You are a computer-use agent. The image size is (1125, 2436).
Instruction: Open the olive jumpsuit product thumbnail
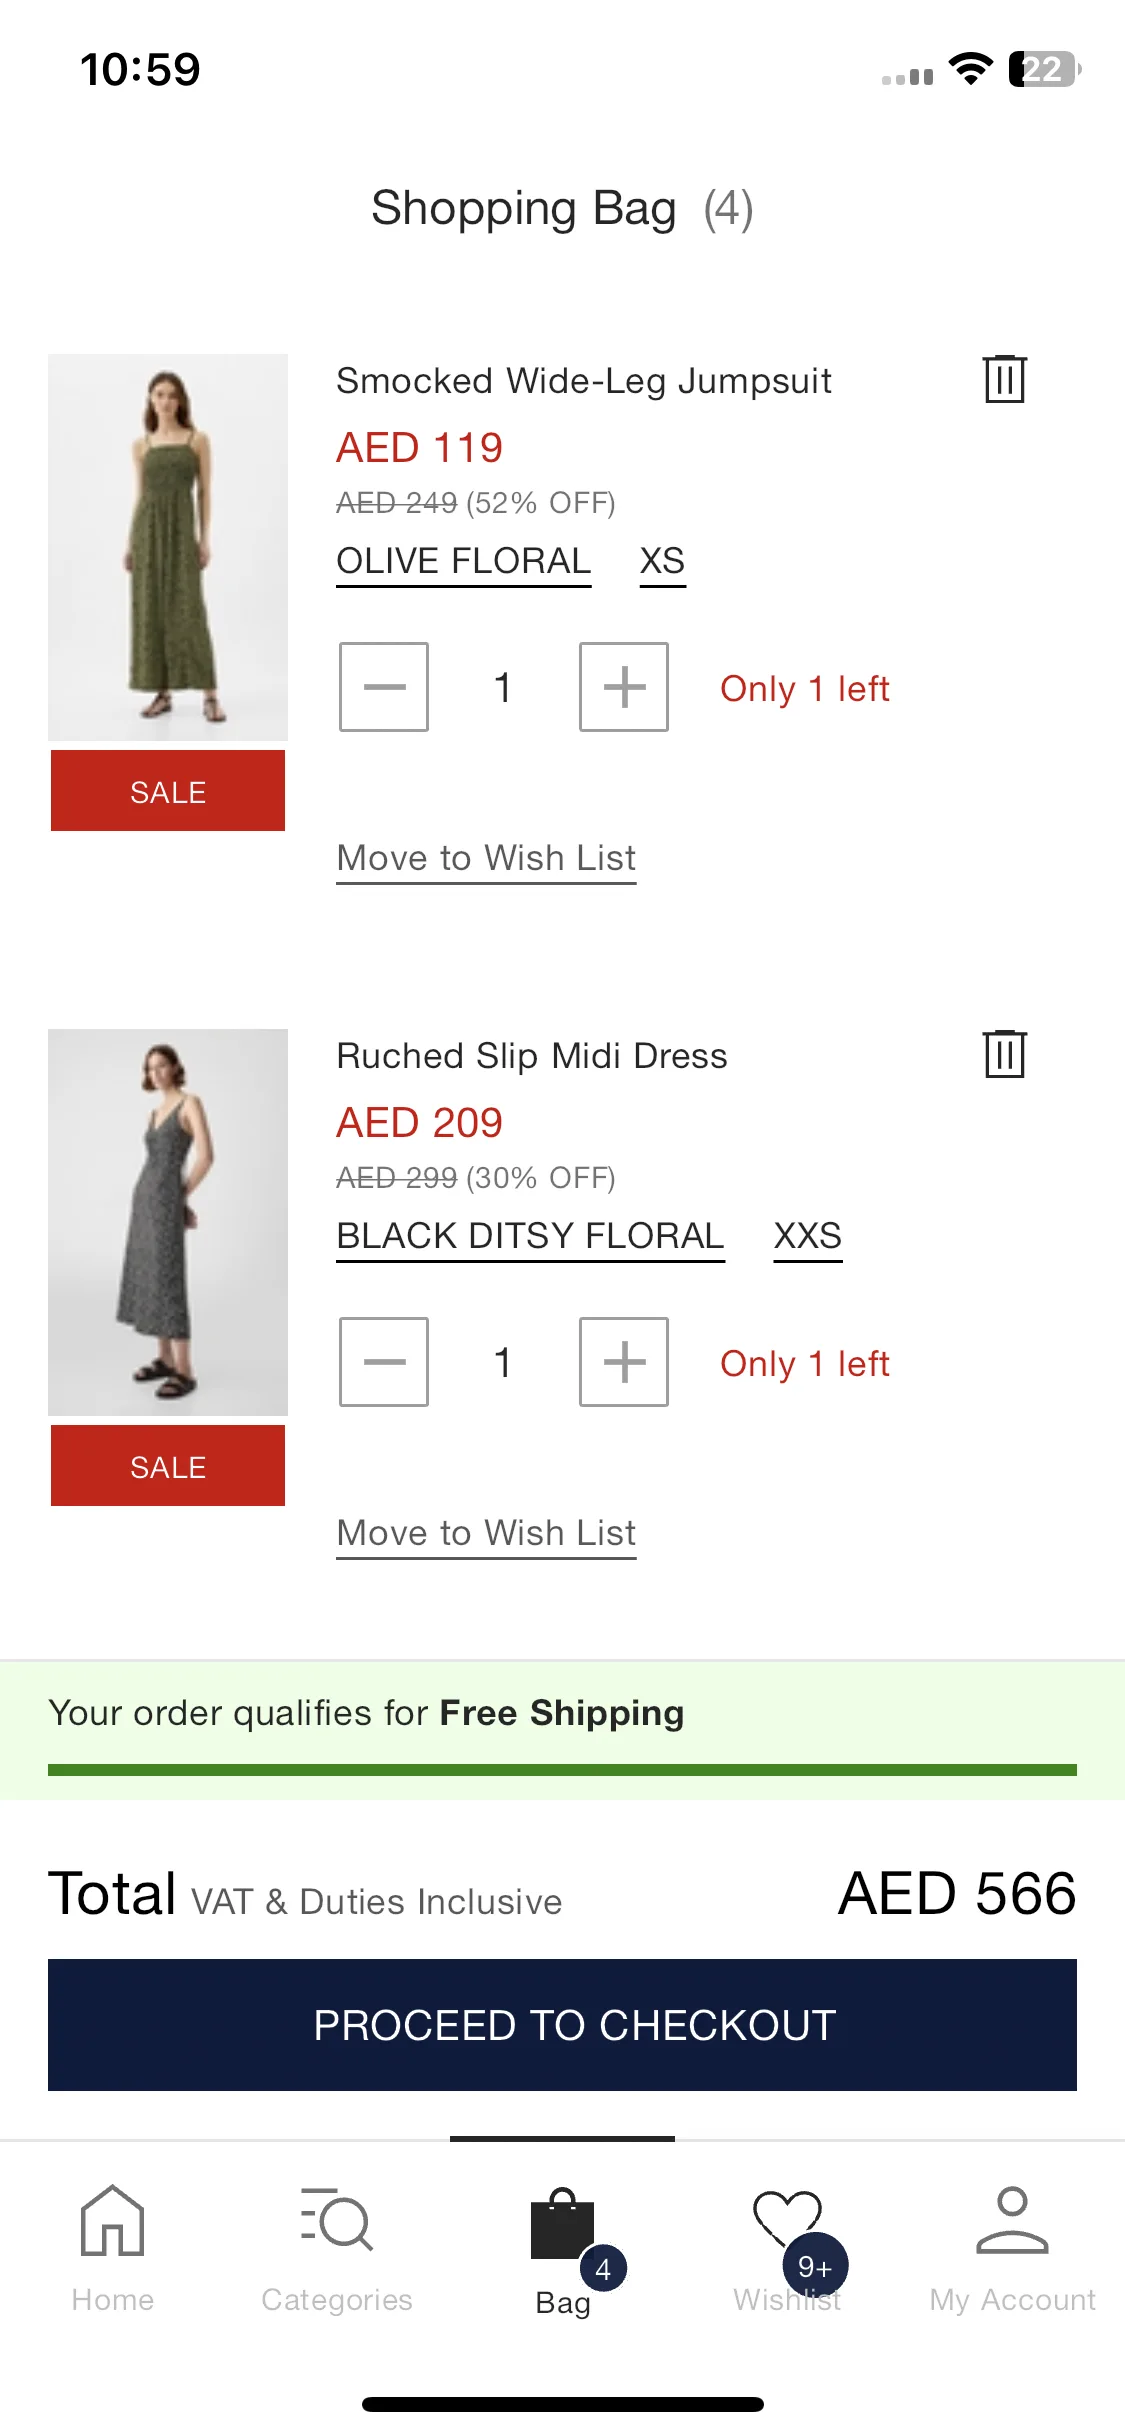coord(168,547)
